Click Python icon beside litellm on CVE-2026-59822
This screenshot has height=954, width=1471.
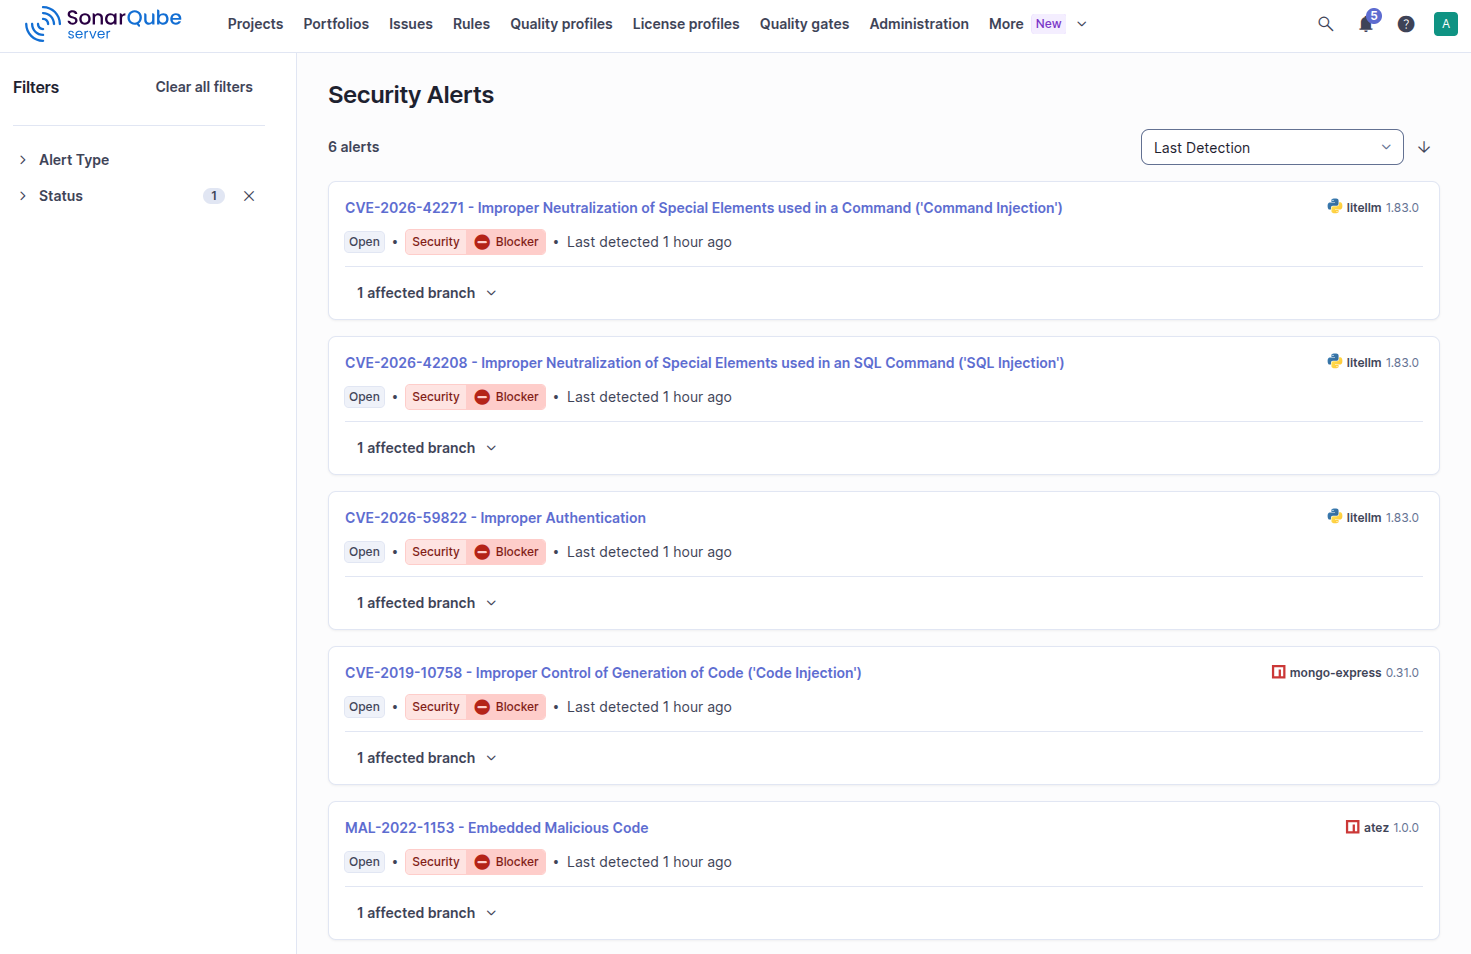1335,517
